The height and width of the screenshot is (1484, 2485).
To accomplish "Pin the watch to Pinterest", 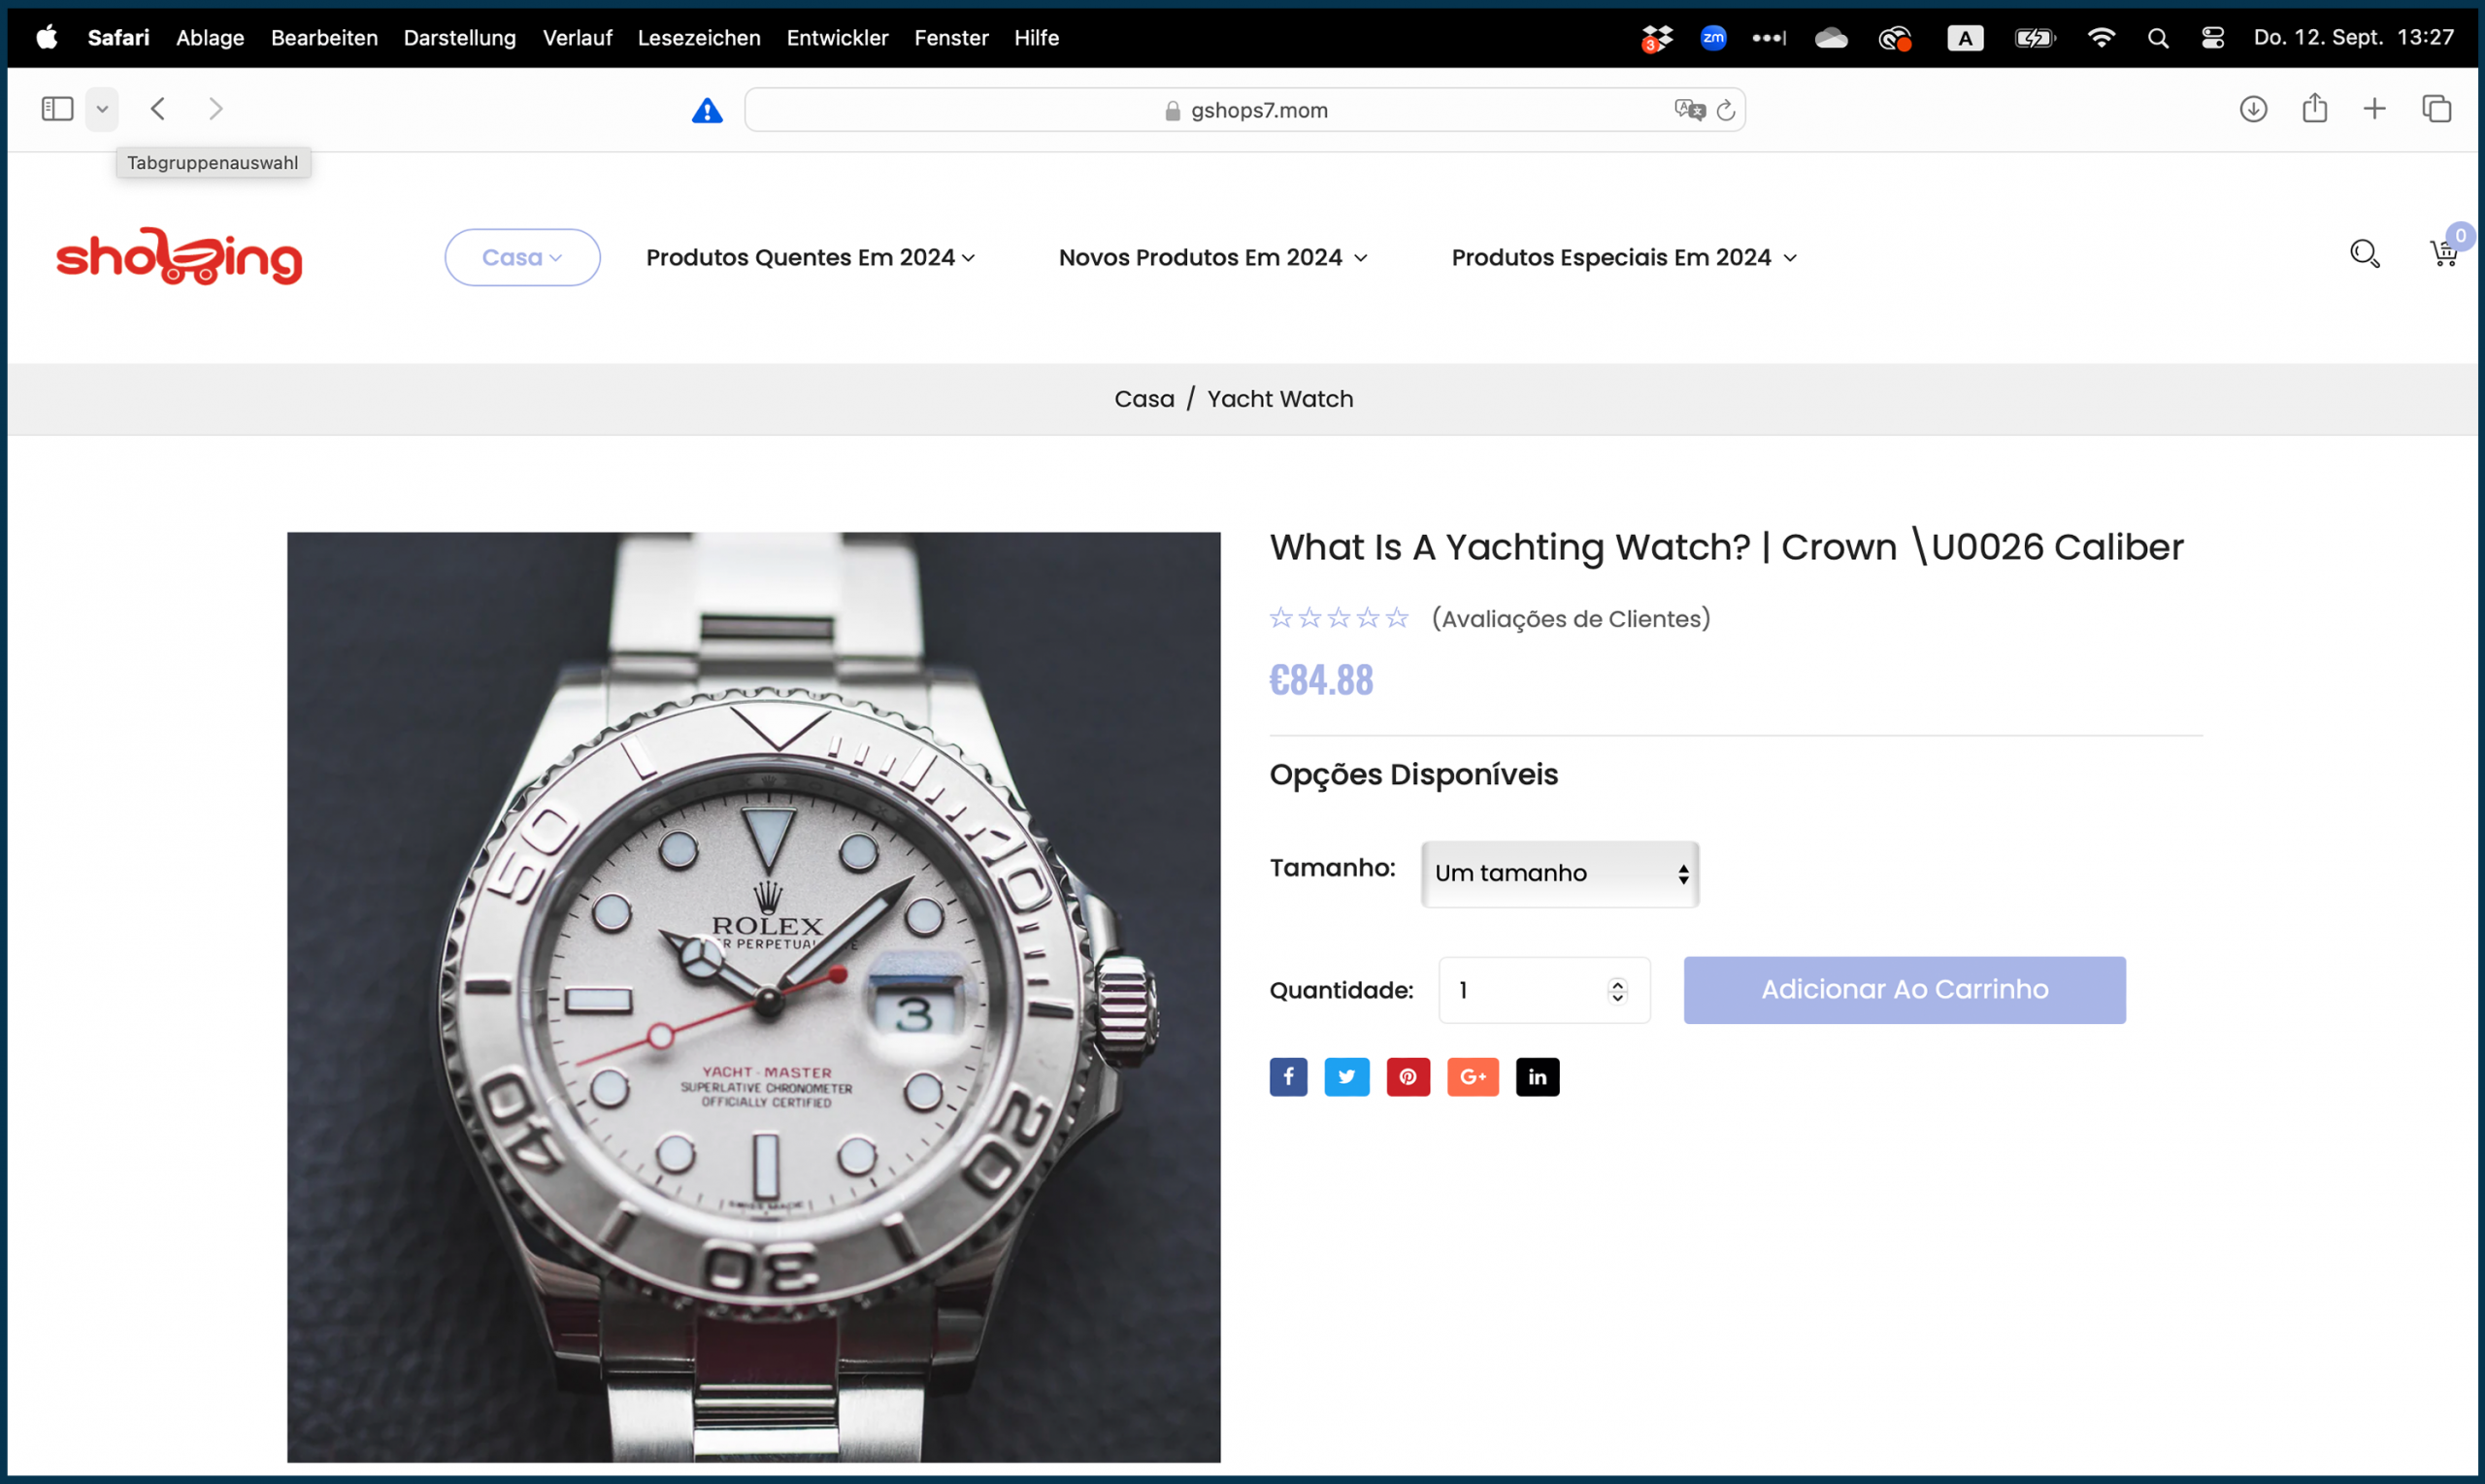I will [1408, 1076].
